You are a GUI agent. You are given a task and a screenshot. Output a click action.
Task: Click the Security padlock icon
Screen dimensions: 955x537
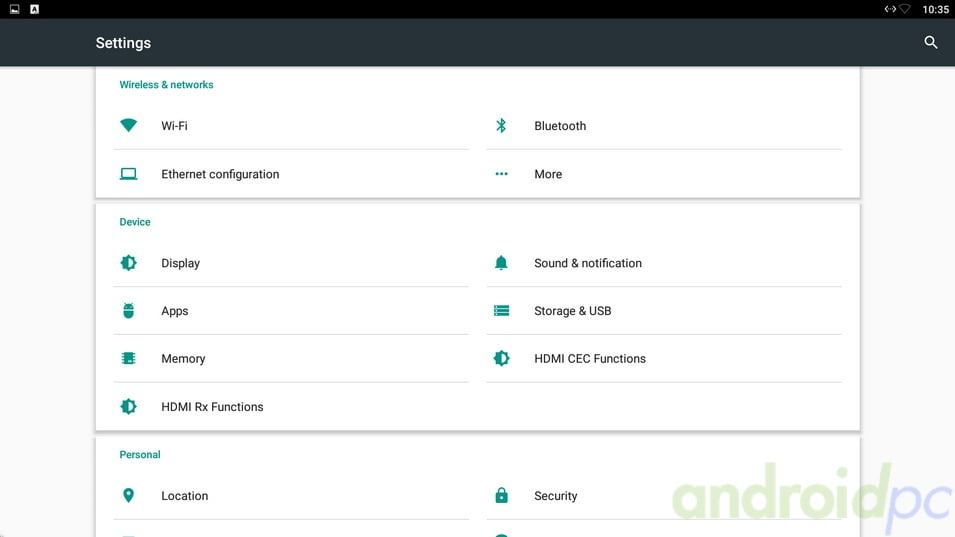501,495
